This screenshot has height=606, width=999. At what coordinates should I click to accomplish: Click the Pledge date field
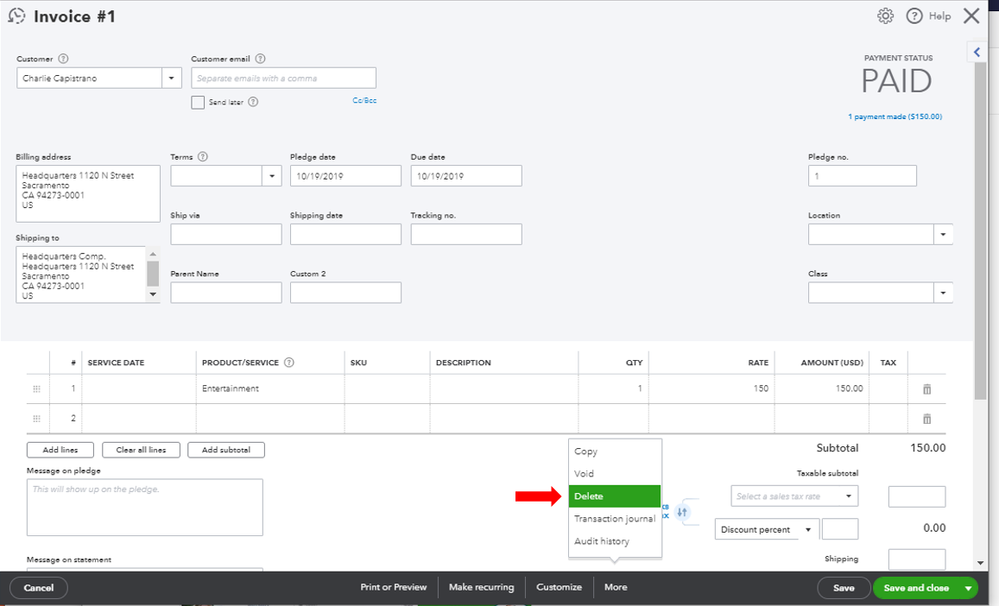tap(345, 176)
